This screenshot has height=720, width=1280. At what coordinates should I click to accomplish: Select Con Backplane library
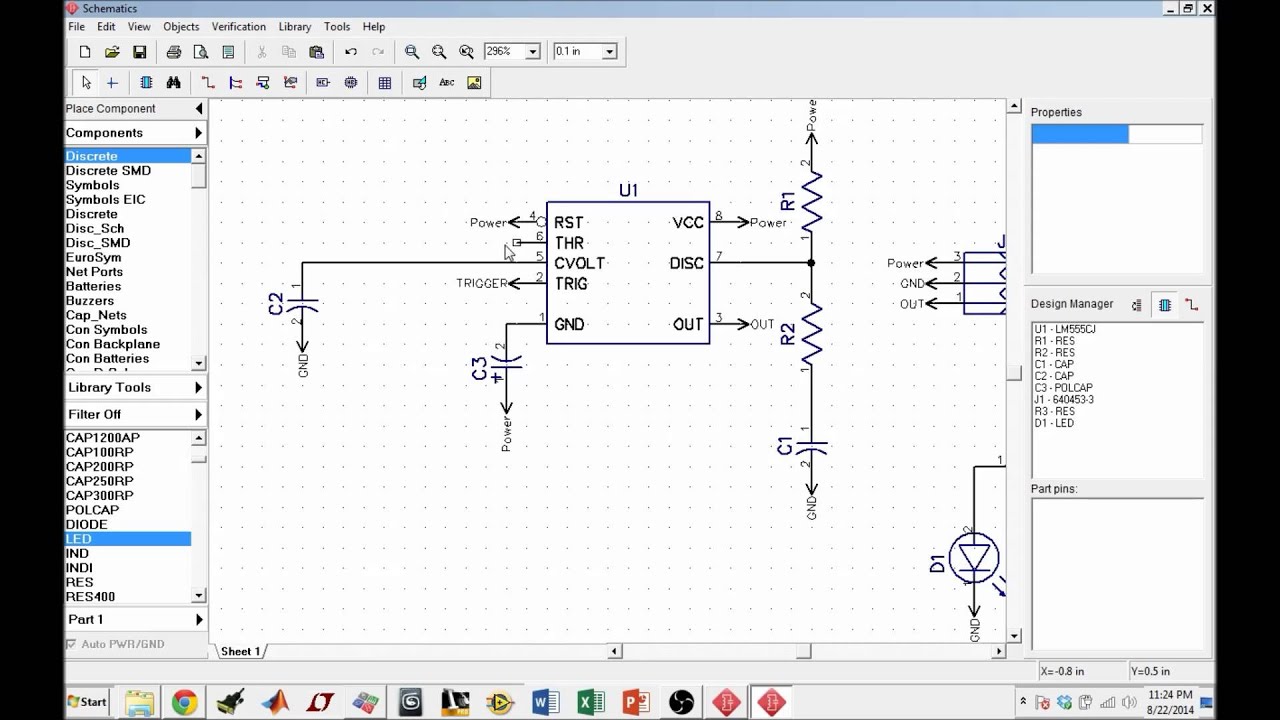click(128, 344)
